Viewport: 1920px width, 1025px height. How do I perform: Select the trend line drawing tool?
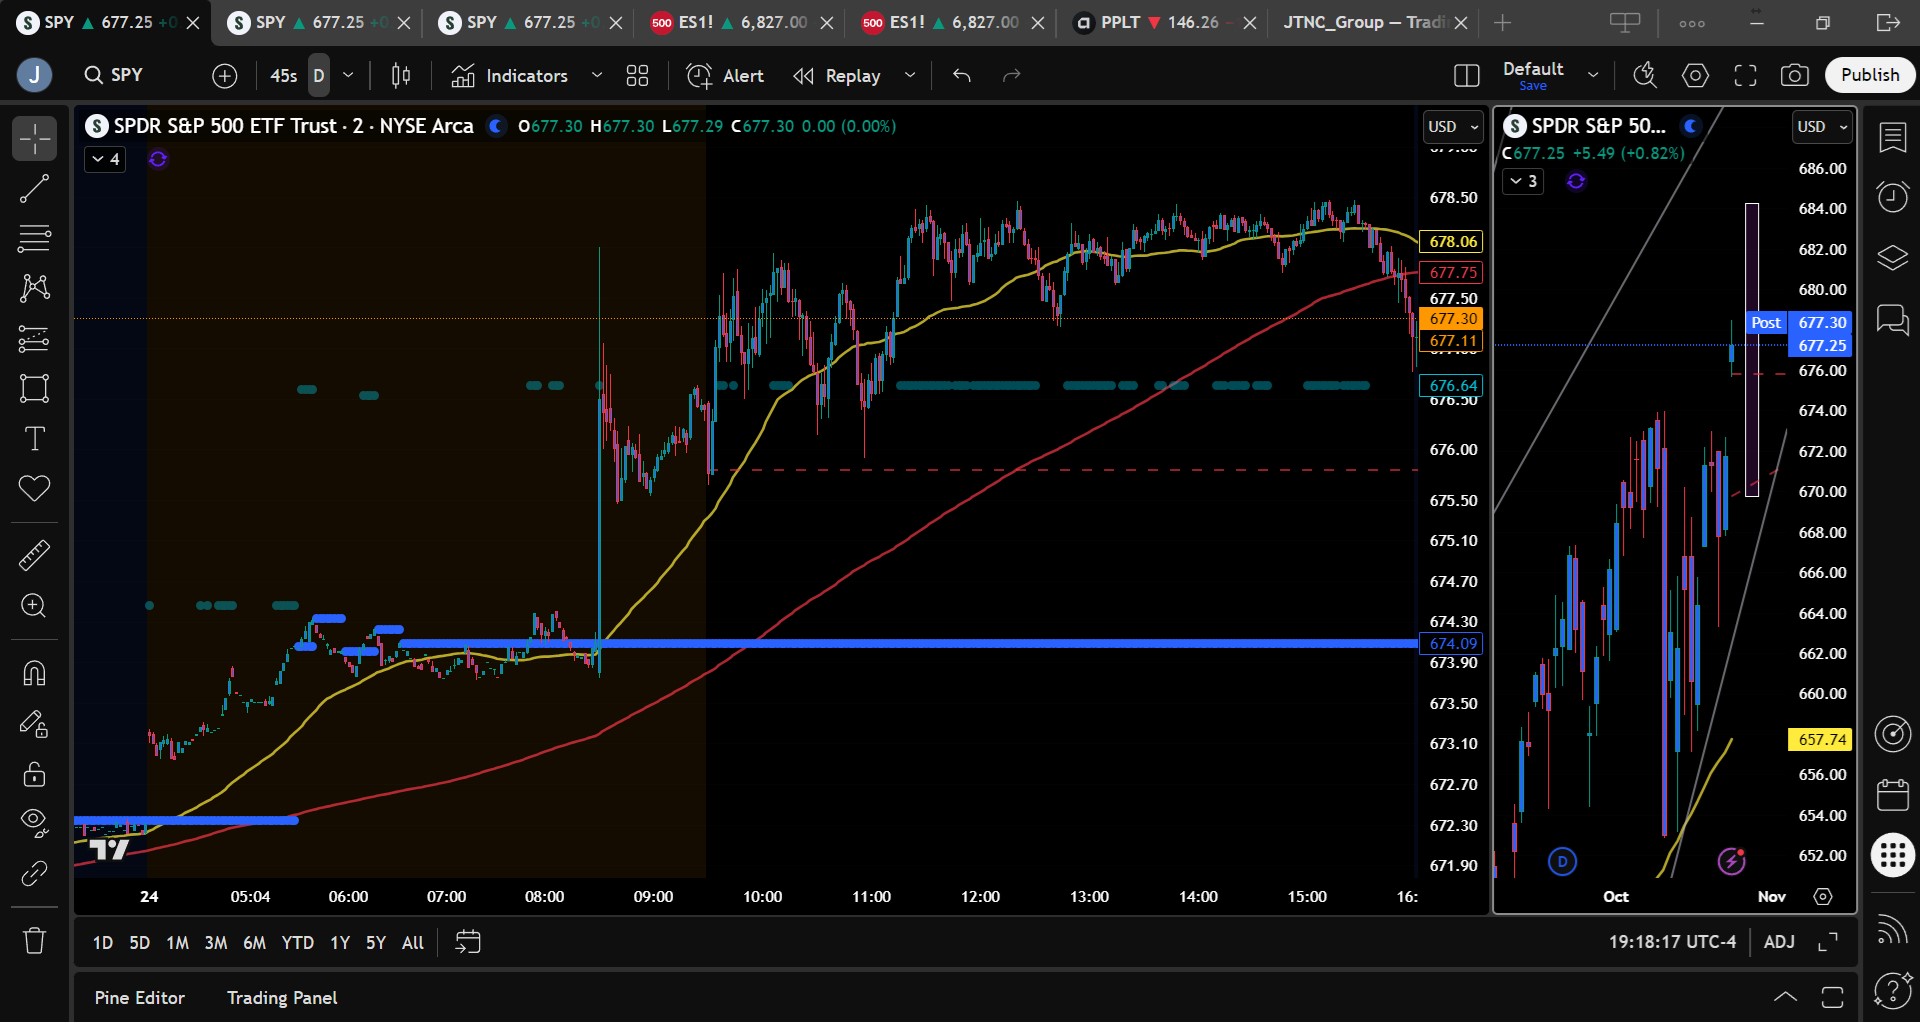34,188
